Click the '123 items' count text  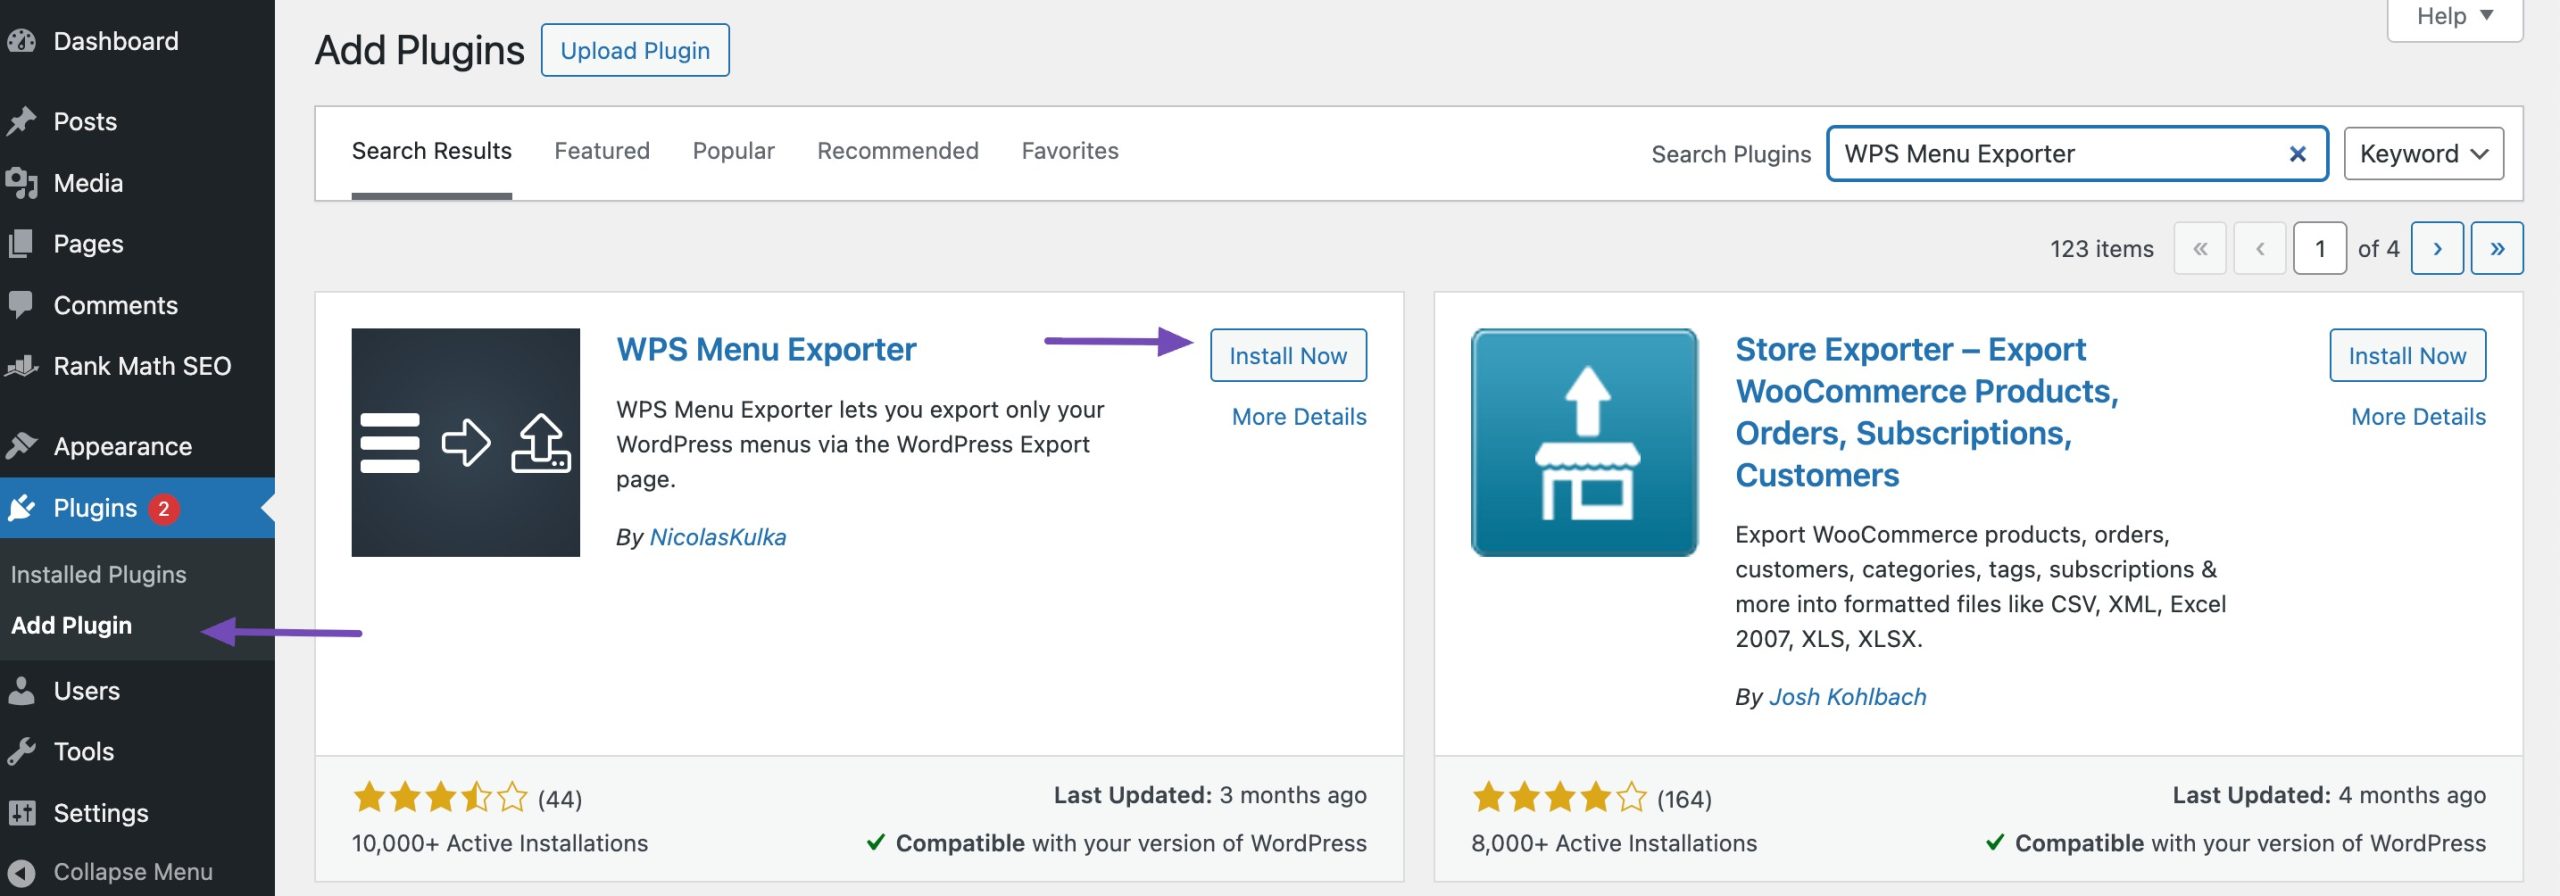[2102, 249]
